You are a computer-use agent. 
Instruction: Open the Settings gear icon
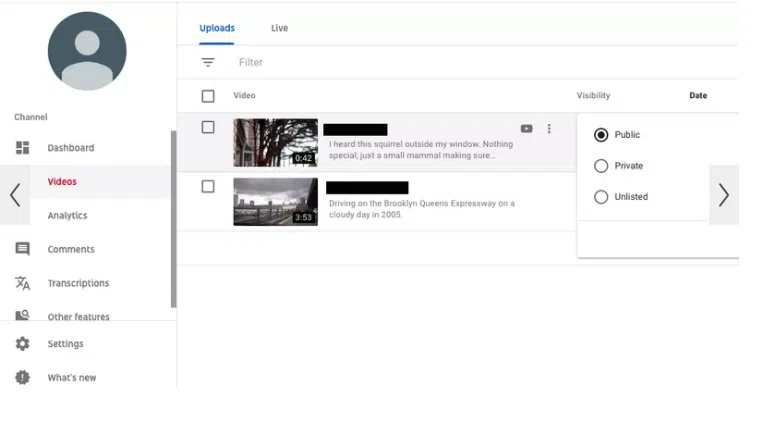[x=22, y=344]
